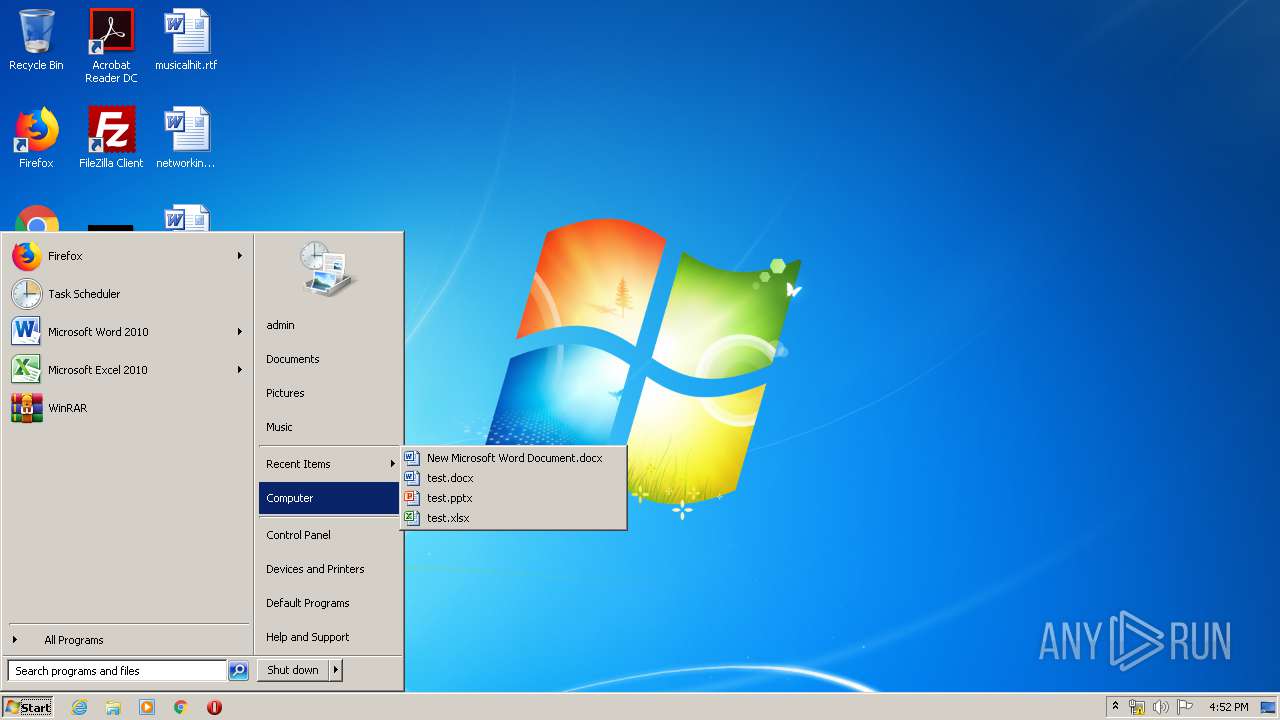This screenshot has height=720, width=1280.
Task: Open Default Programs
Action: click(x=328, y=603)
